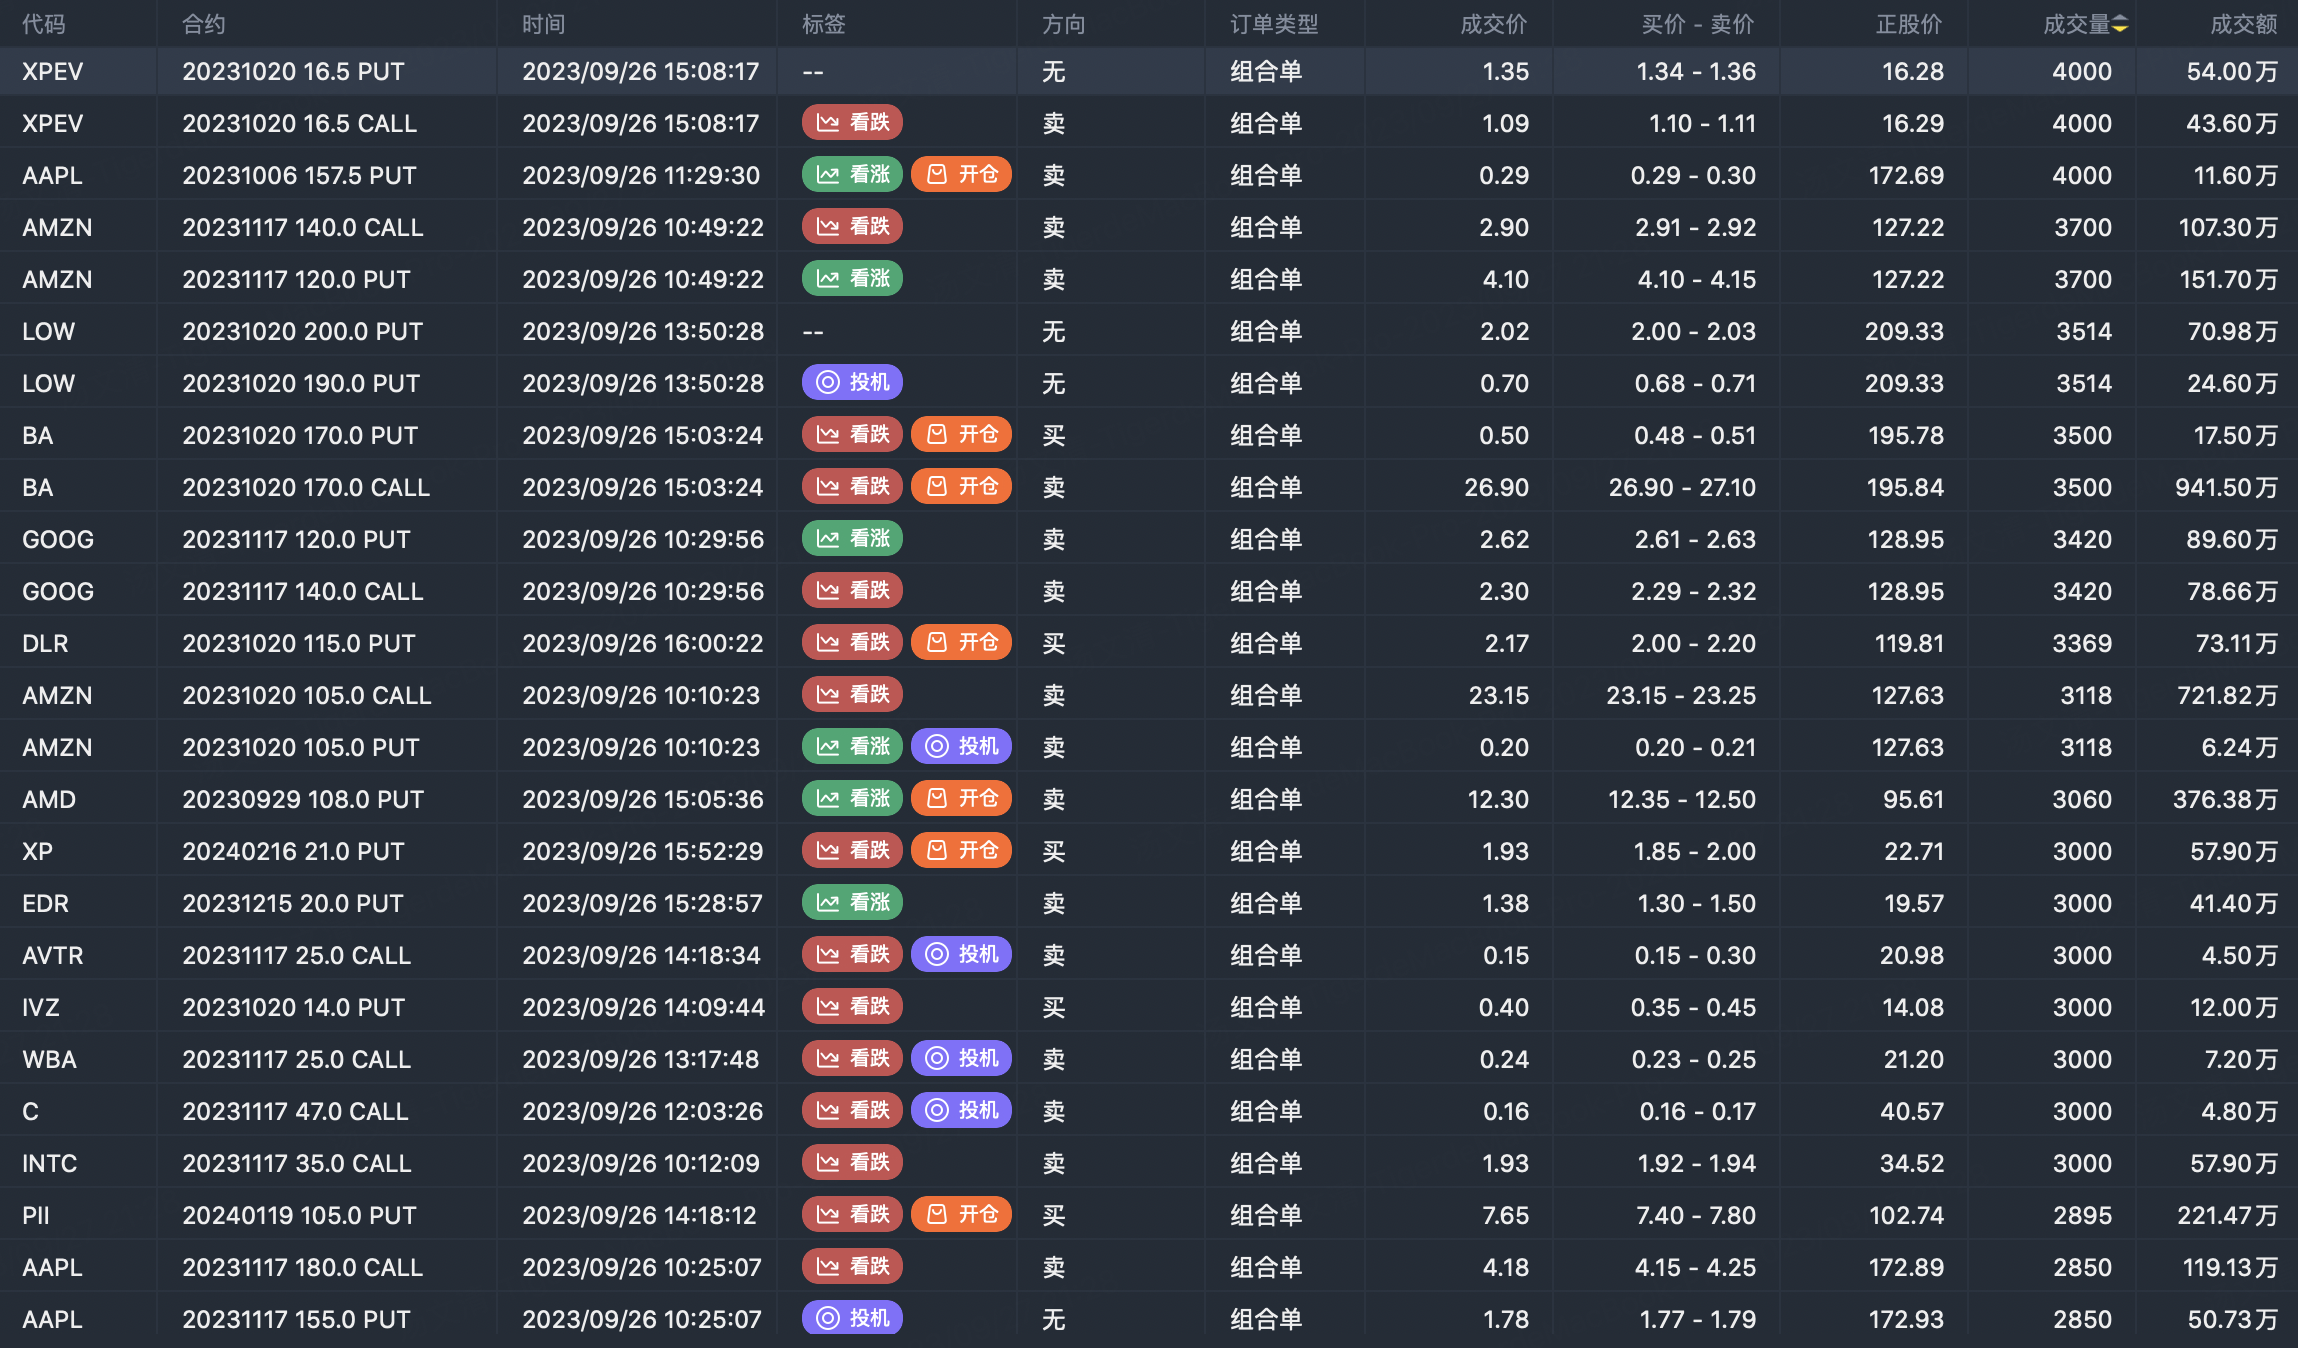The image size is (2298, 1348).
Task: Click timestamp 2023/09/26 16:00:22
Action: pyautogui.click(x=643, y=644)
